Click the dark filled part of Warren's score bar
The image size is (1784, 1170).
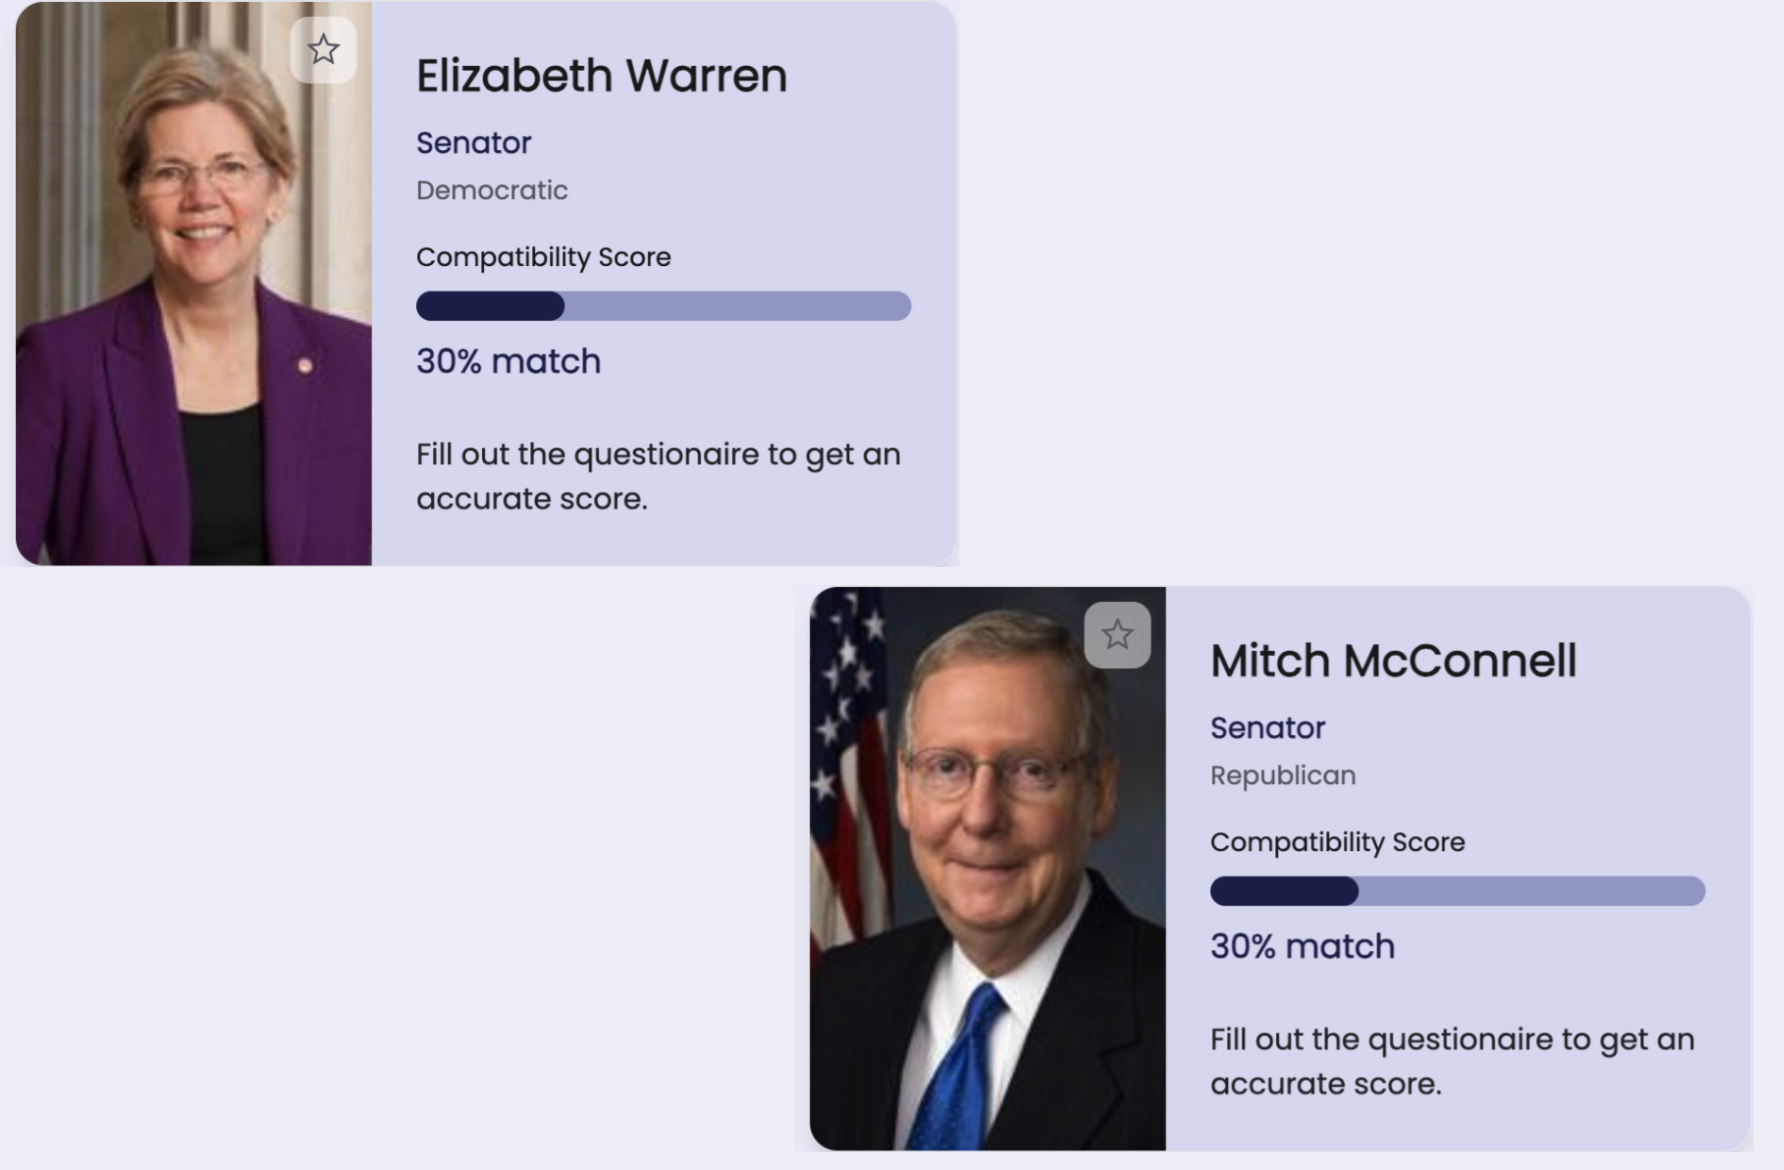point(490,306)
